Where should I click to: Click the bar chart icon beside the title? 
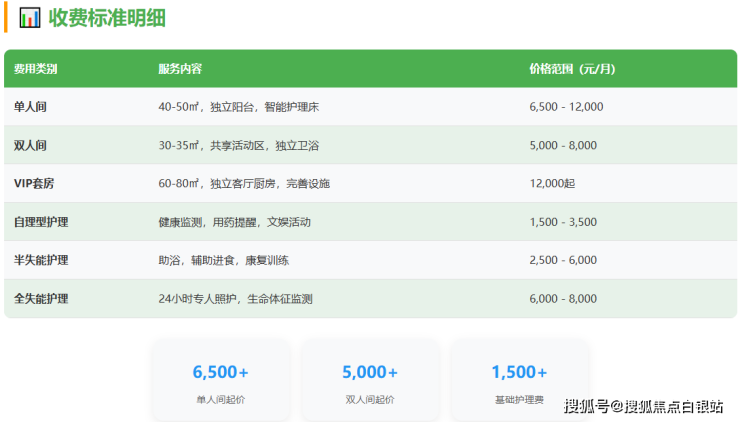coord(30,17)
